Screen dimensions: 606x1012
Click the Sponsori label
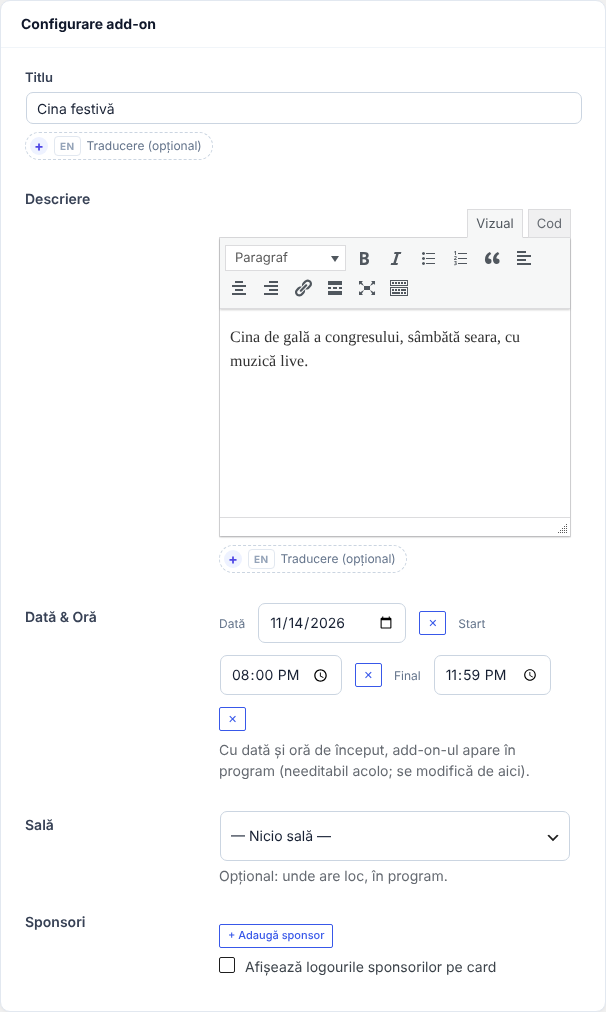[56, 922]
